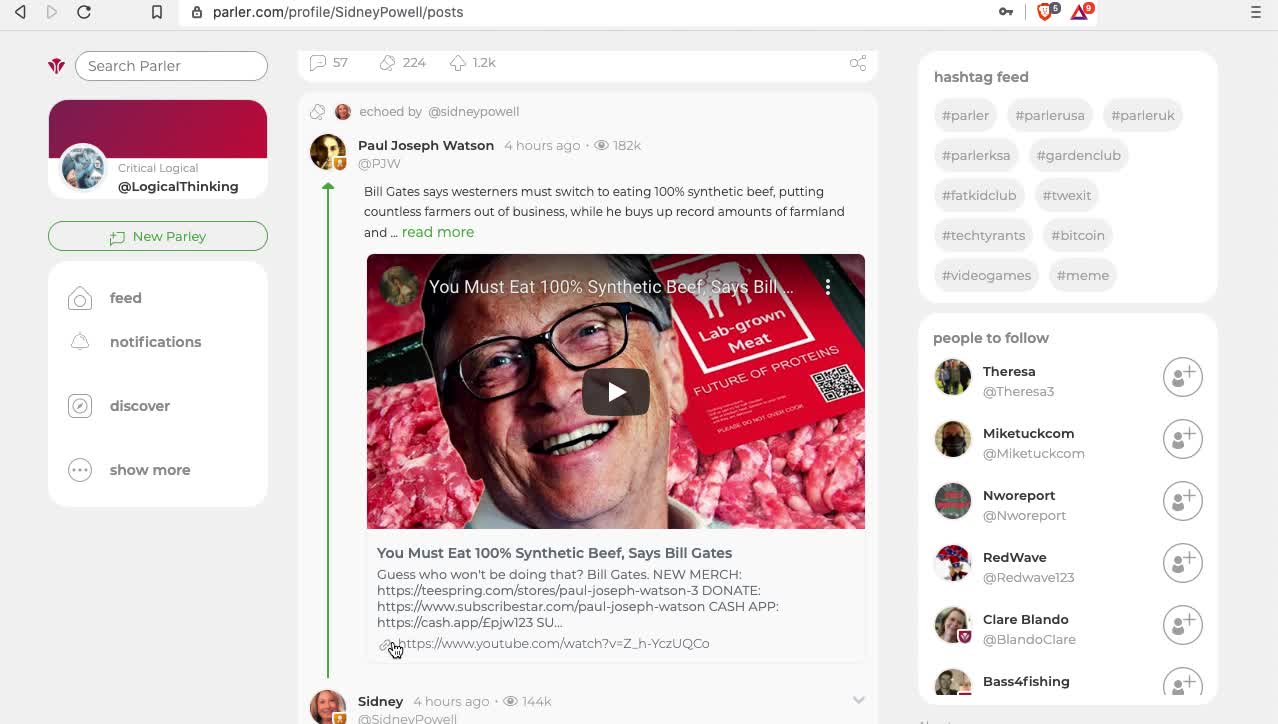Viewport: 1278px width, 724px height.
Task: Open Brave Rewards triangle icon
Action: pyautogui.click(x=1081, y=12)
